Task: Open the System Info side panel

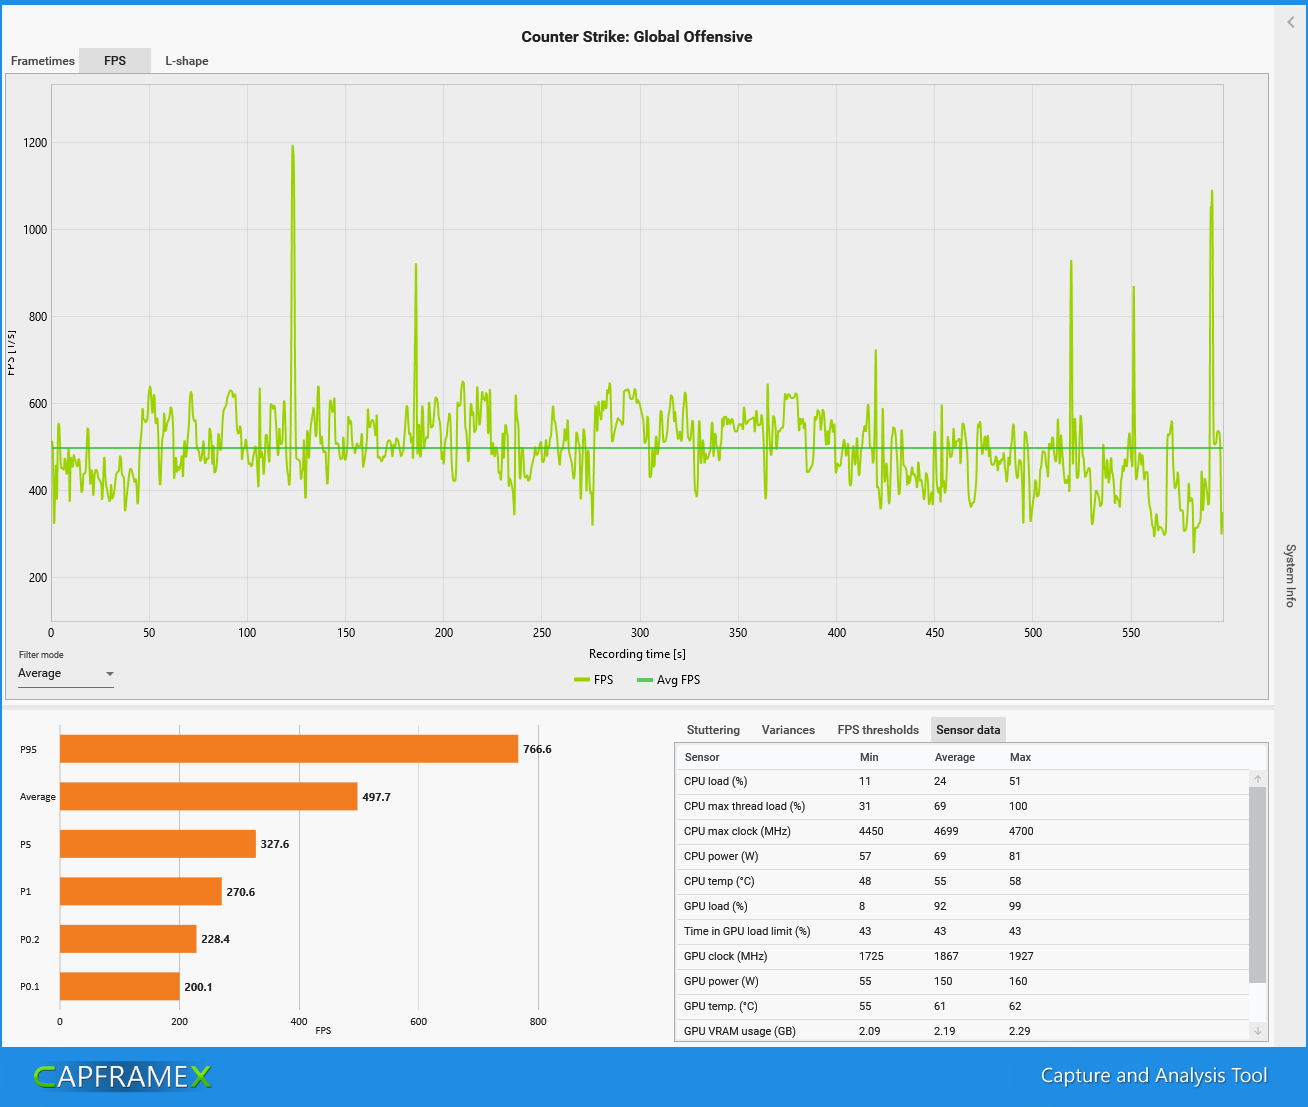Action: (x=1291, y=576)
